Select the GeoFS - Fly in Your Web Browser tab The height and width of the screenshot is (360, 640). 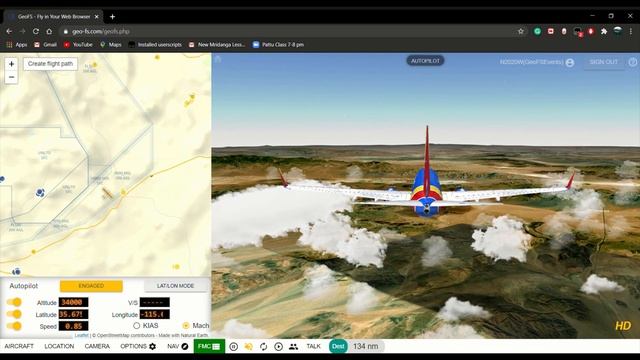pyautogui.click(x=53, y=17)
